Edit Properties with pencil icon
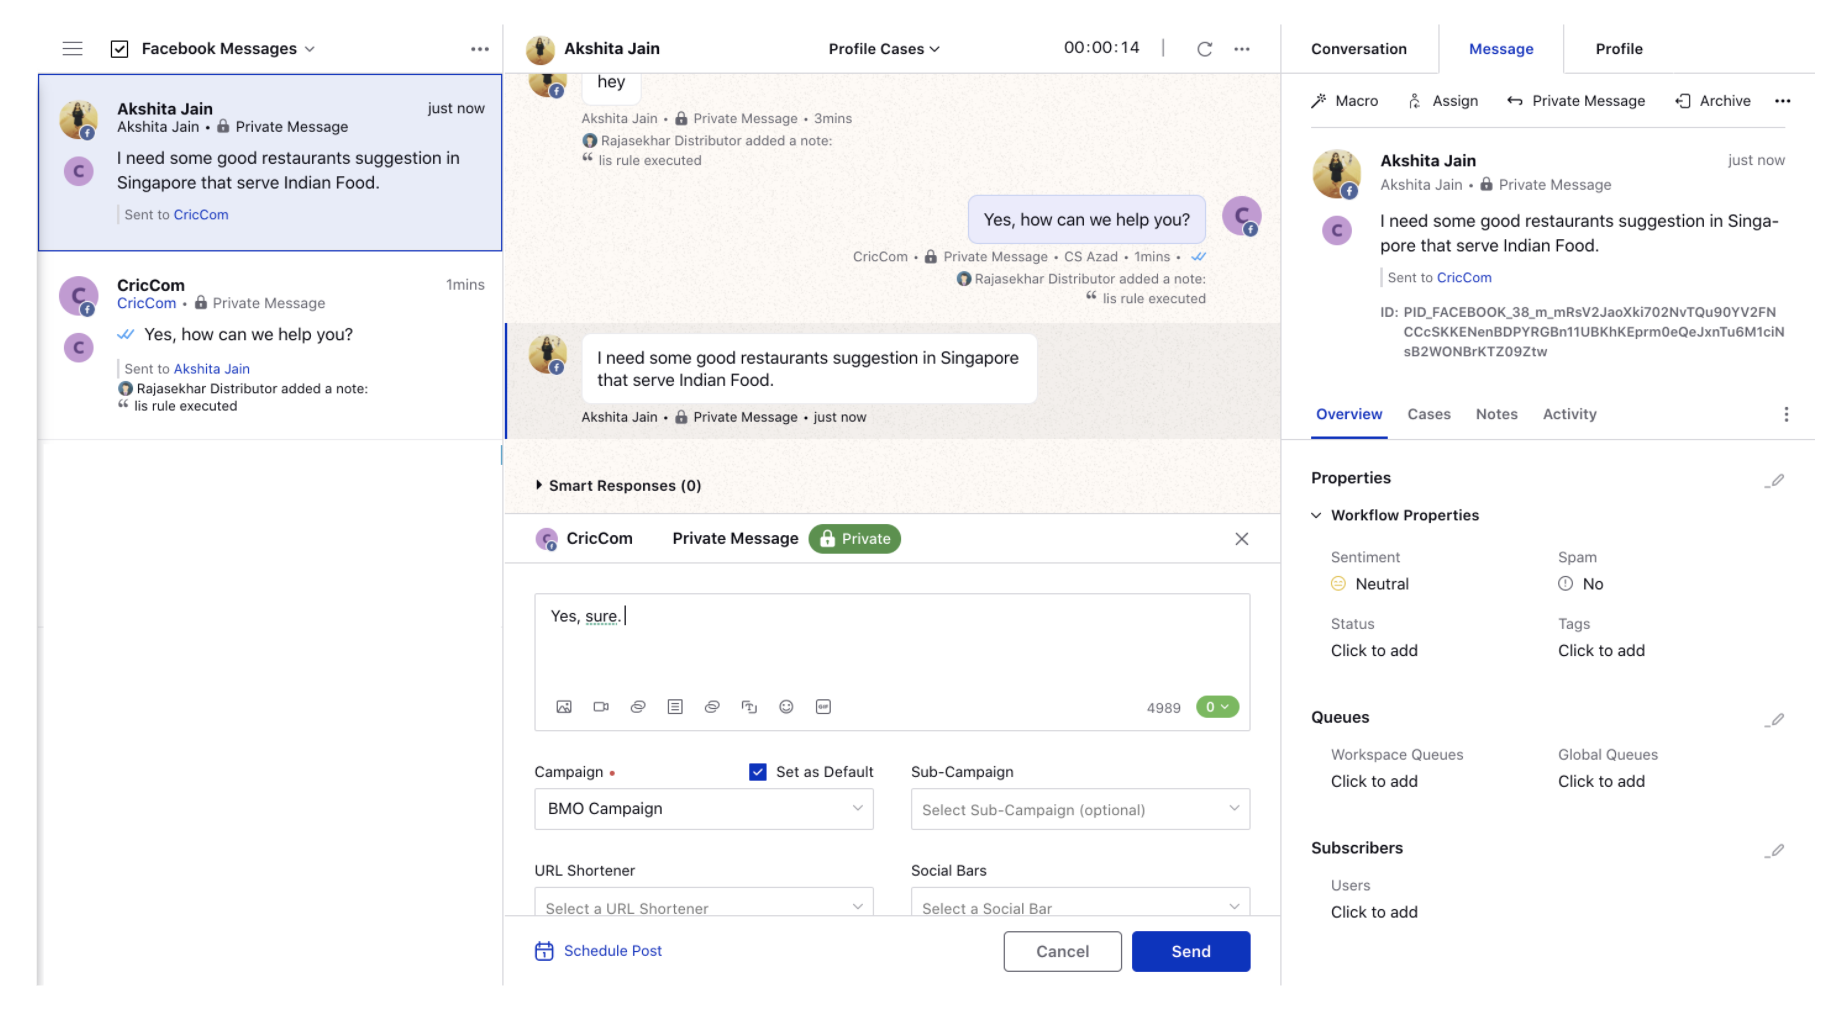1828x1014 pixels. tap(1775, 480)
